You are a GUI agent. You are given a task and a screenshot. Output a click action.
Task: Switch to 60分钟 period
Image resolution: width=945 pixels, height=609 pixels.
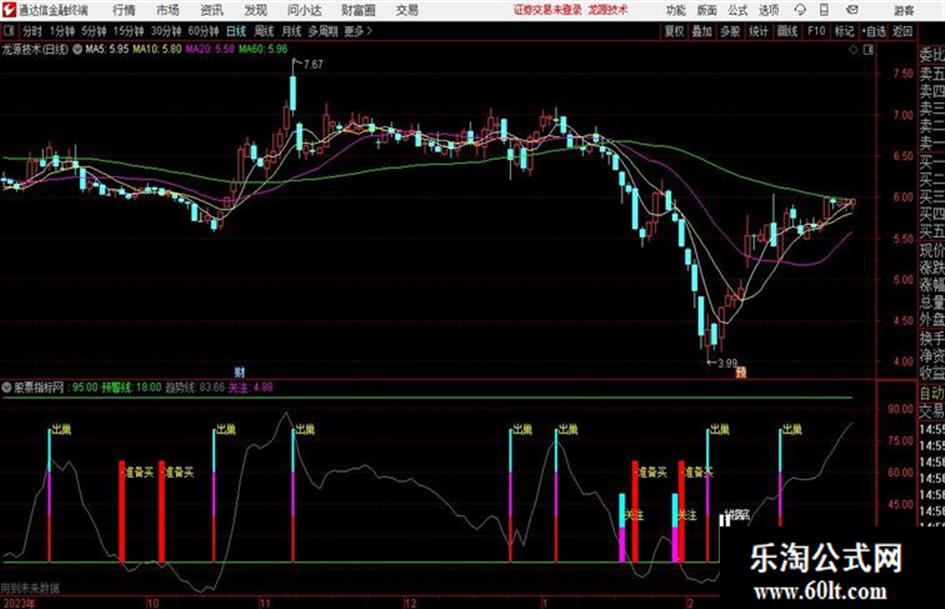[x=203, y=31]
